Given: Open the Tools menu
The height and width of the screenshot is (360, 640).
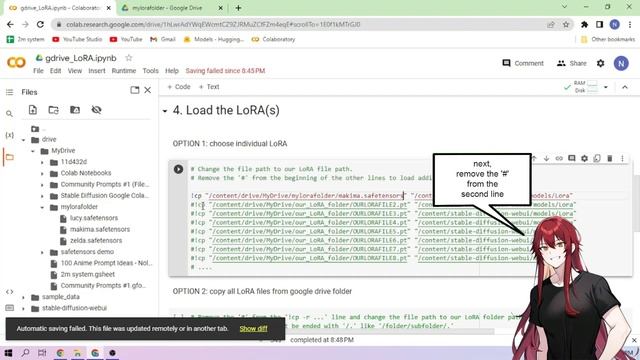Looking at the screenshot, I should click(150, 71).
